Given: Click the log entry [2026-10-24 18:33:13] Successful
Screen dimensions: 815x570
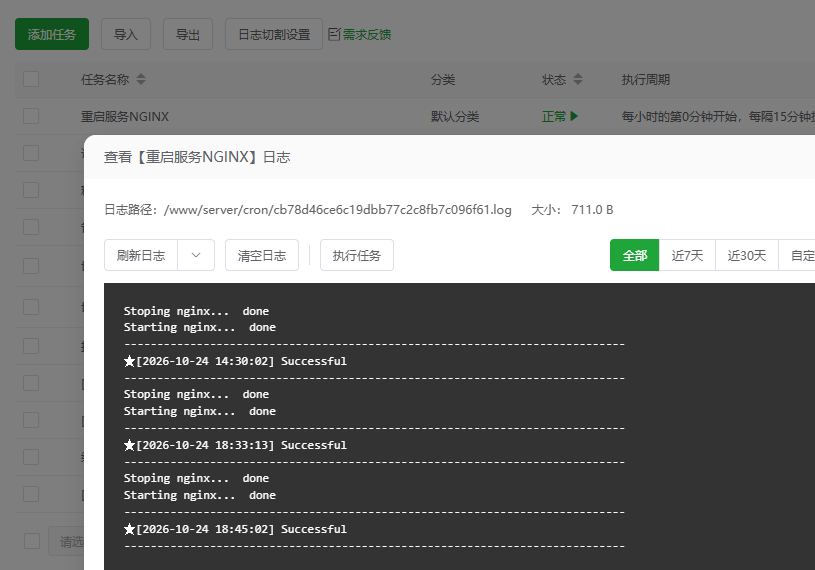Looking at the screenshot, I should click(x=235, y=445).
